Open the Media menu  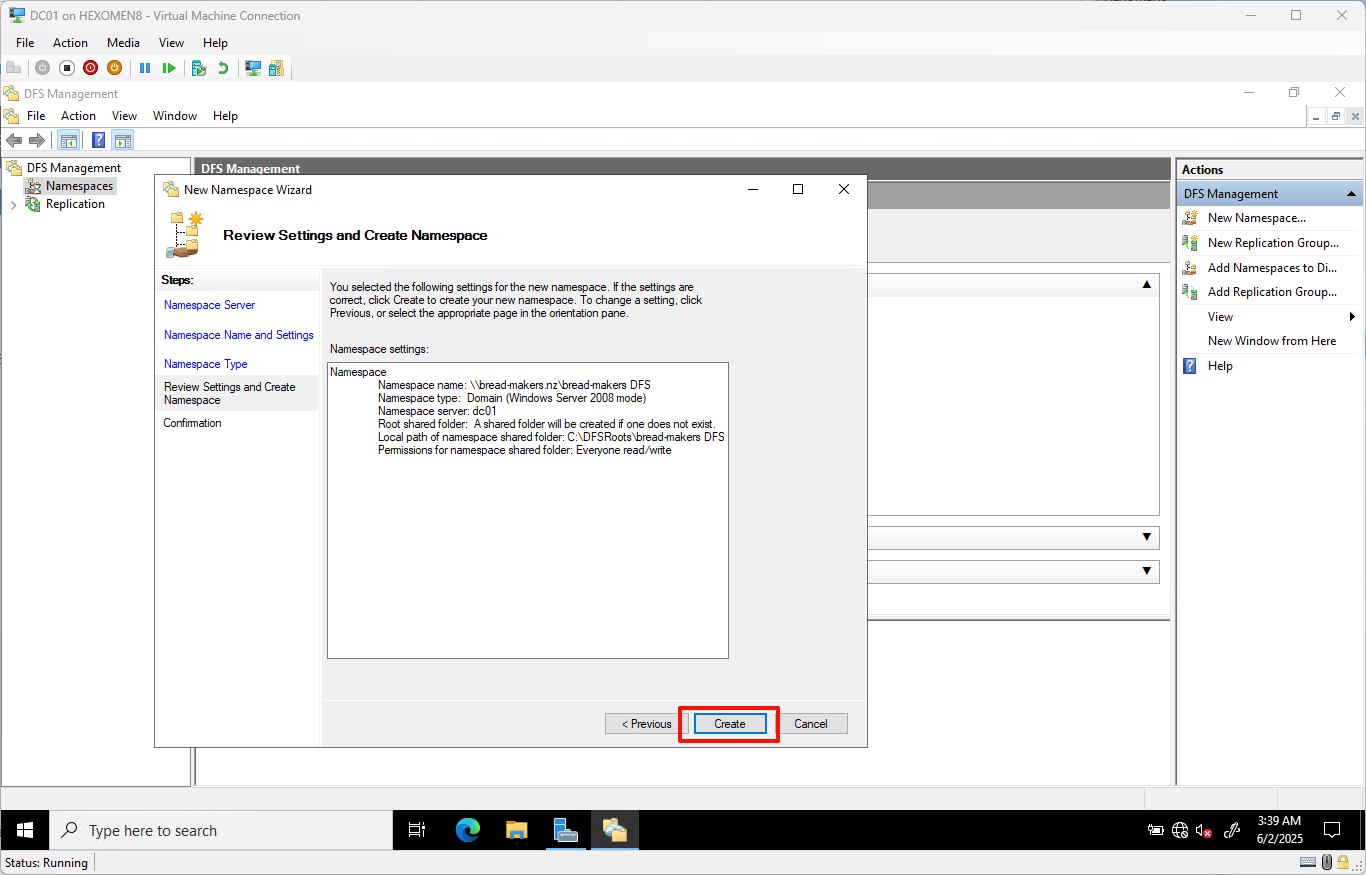[x=123, y=42]
